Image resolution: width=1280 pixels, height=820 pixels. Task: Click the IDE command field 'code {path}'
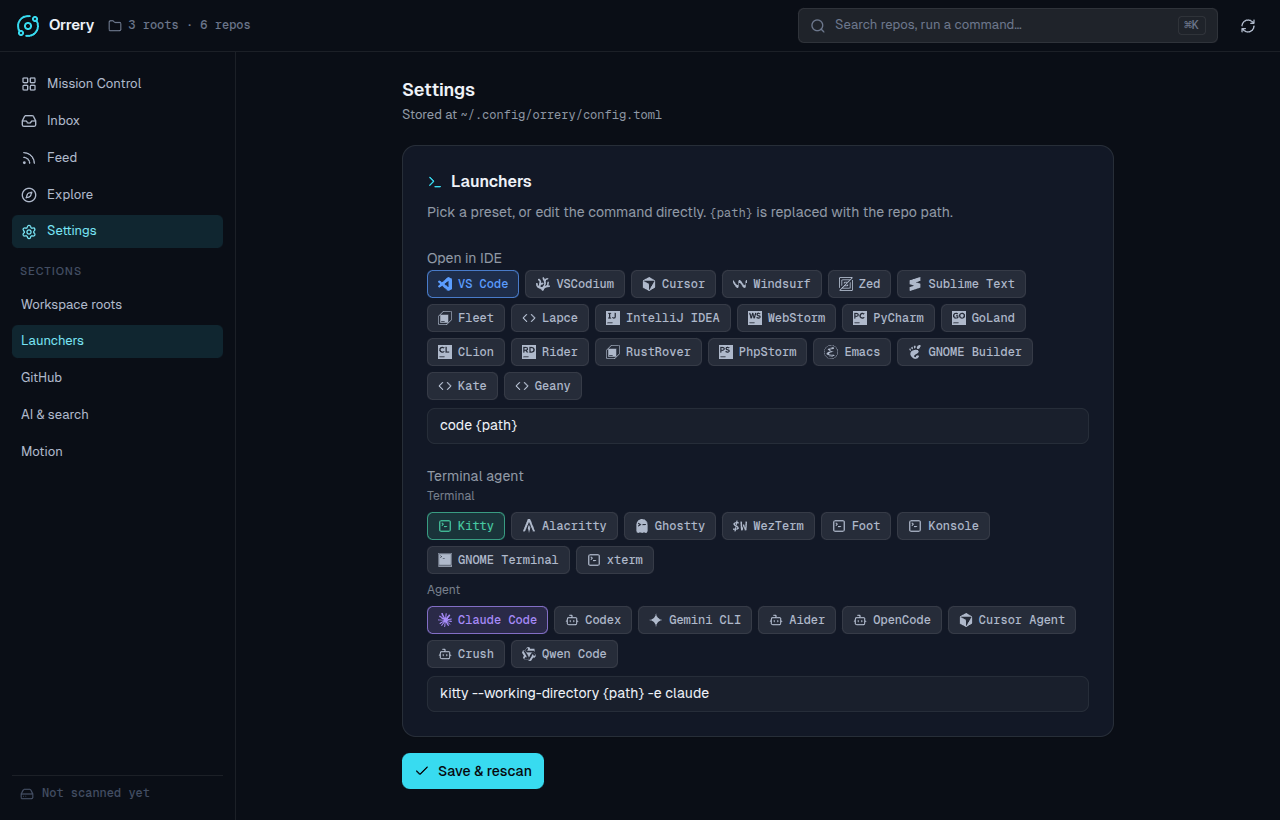[758, 426]
